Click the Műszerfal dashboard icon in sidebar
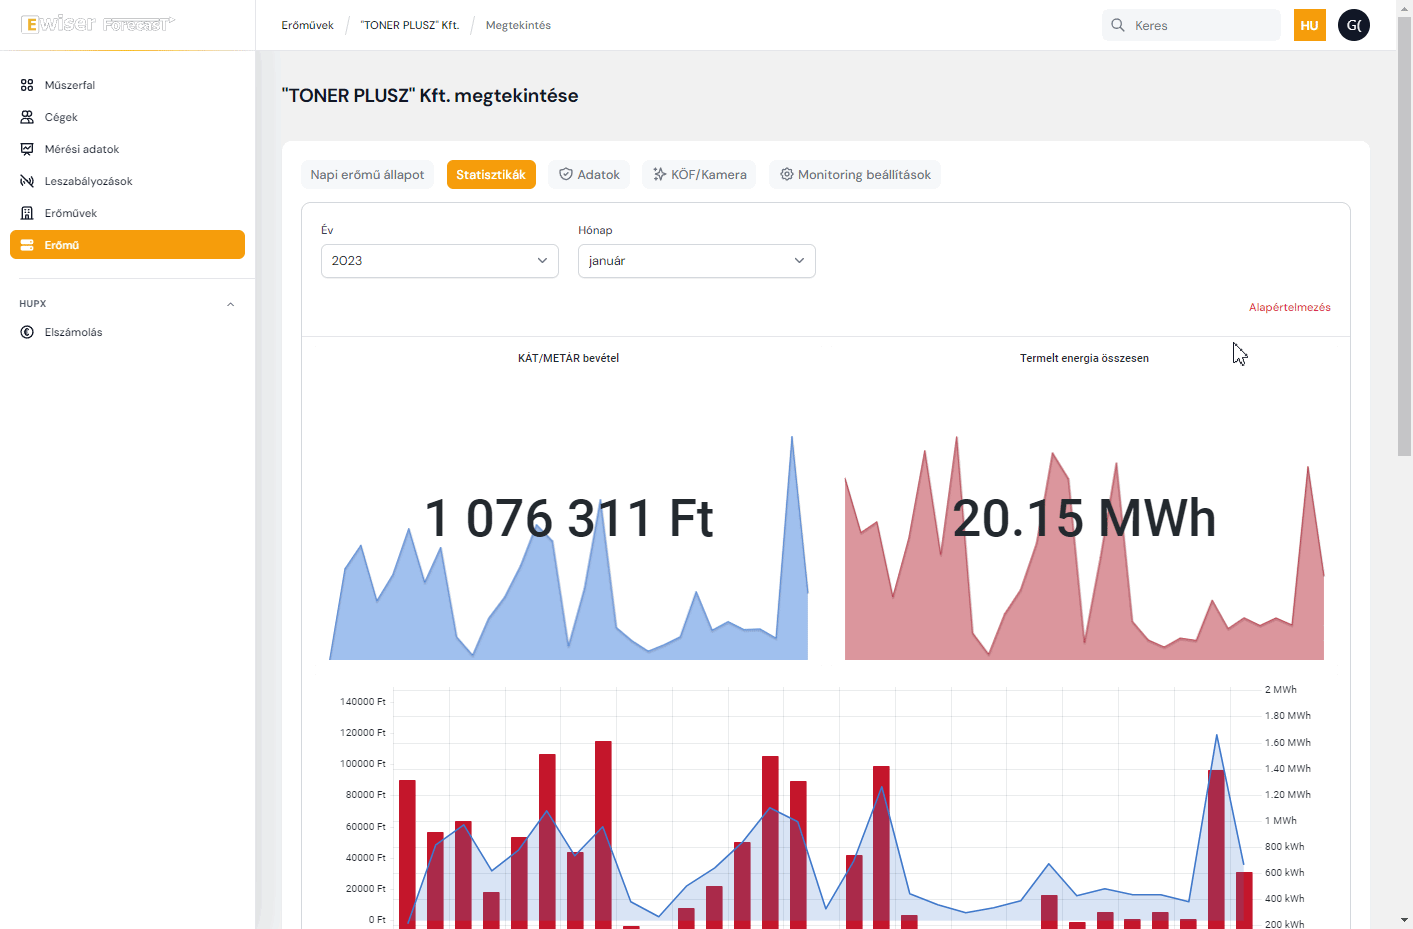Screen dimensions: 1413x929 pyautogui.click(x=27, y=85)
